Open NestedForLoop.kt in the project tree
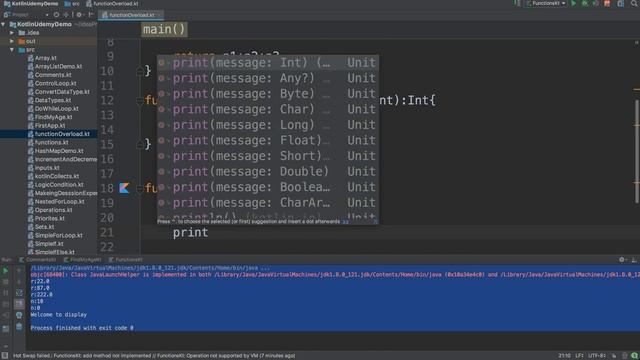This screenshot has height=360, width=640. [x=59, y=202]
